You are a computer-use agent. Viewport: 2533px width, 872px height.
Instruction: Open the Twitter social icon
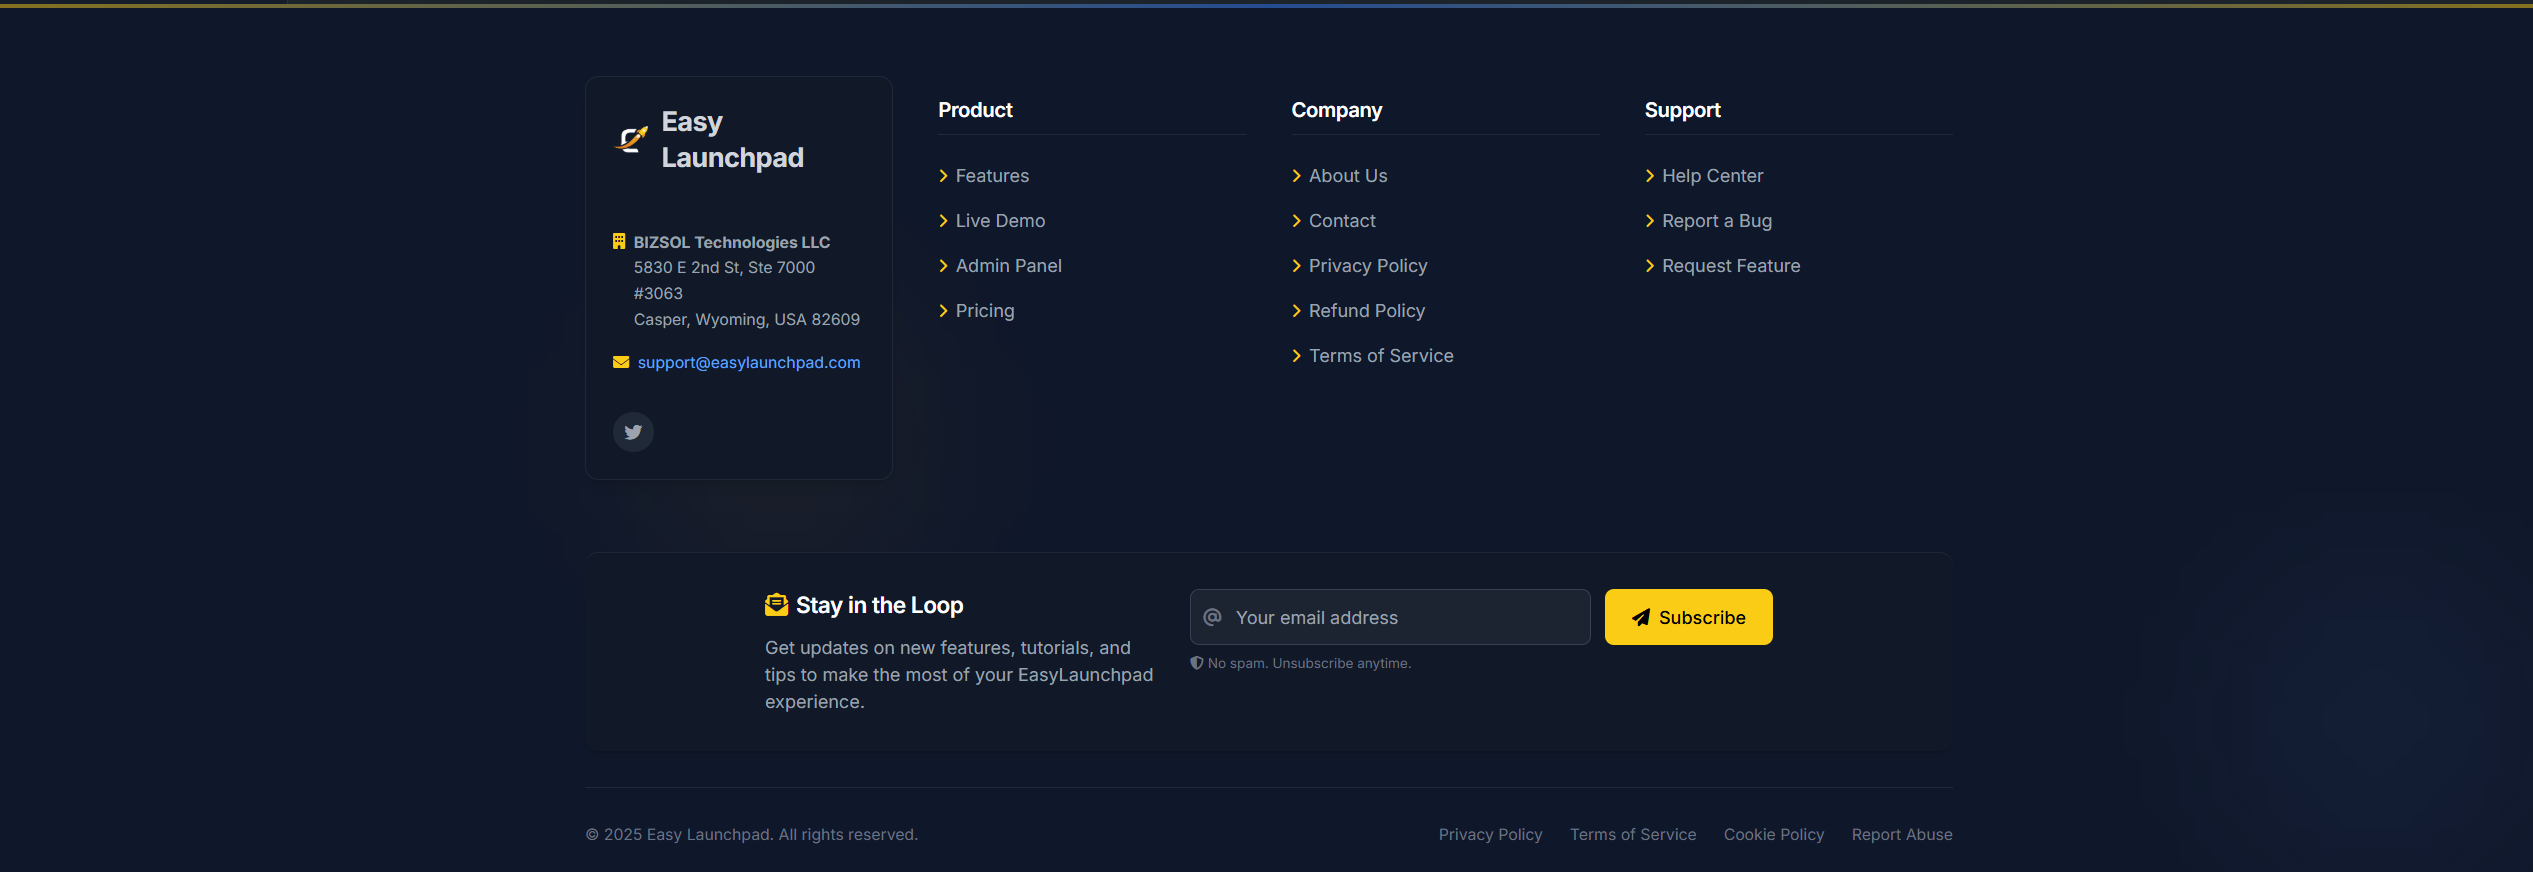[633, 432]
